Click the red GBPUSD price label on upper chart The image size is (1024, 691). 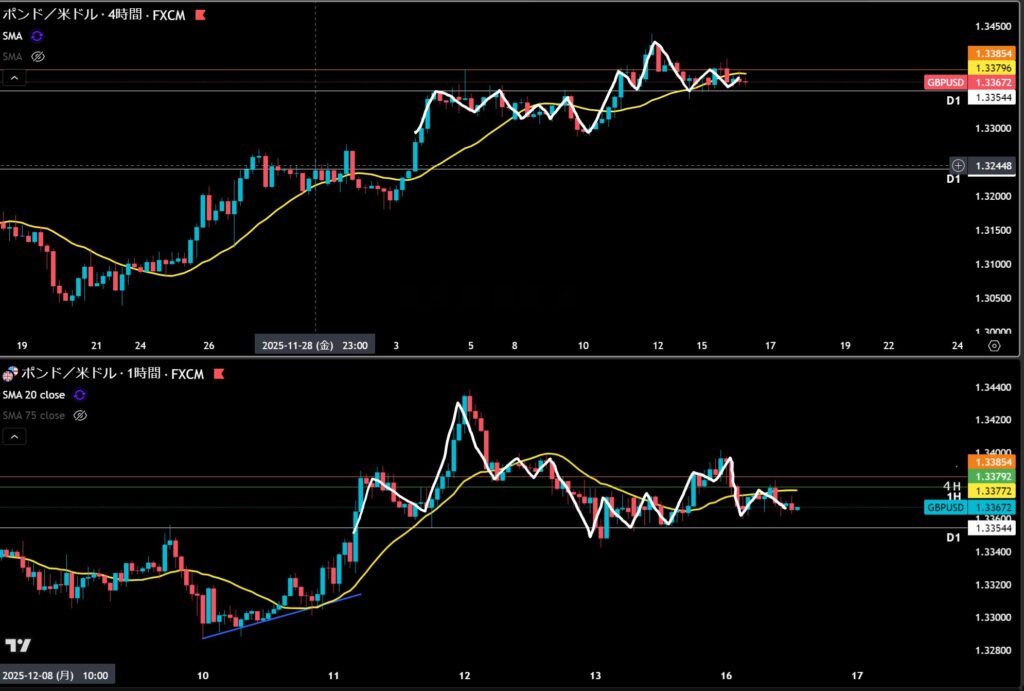(x=943, y=83)
